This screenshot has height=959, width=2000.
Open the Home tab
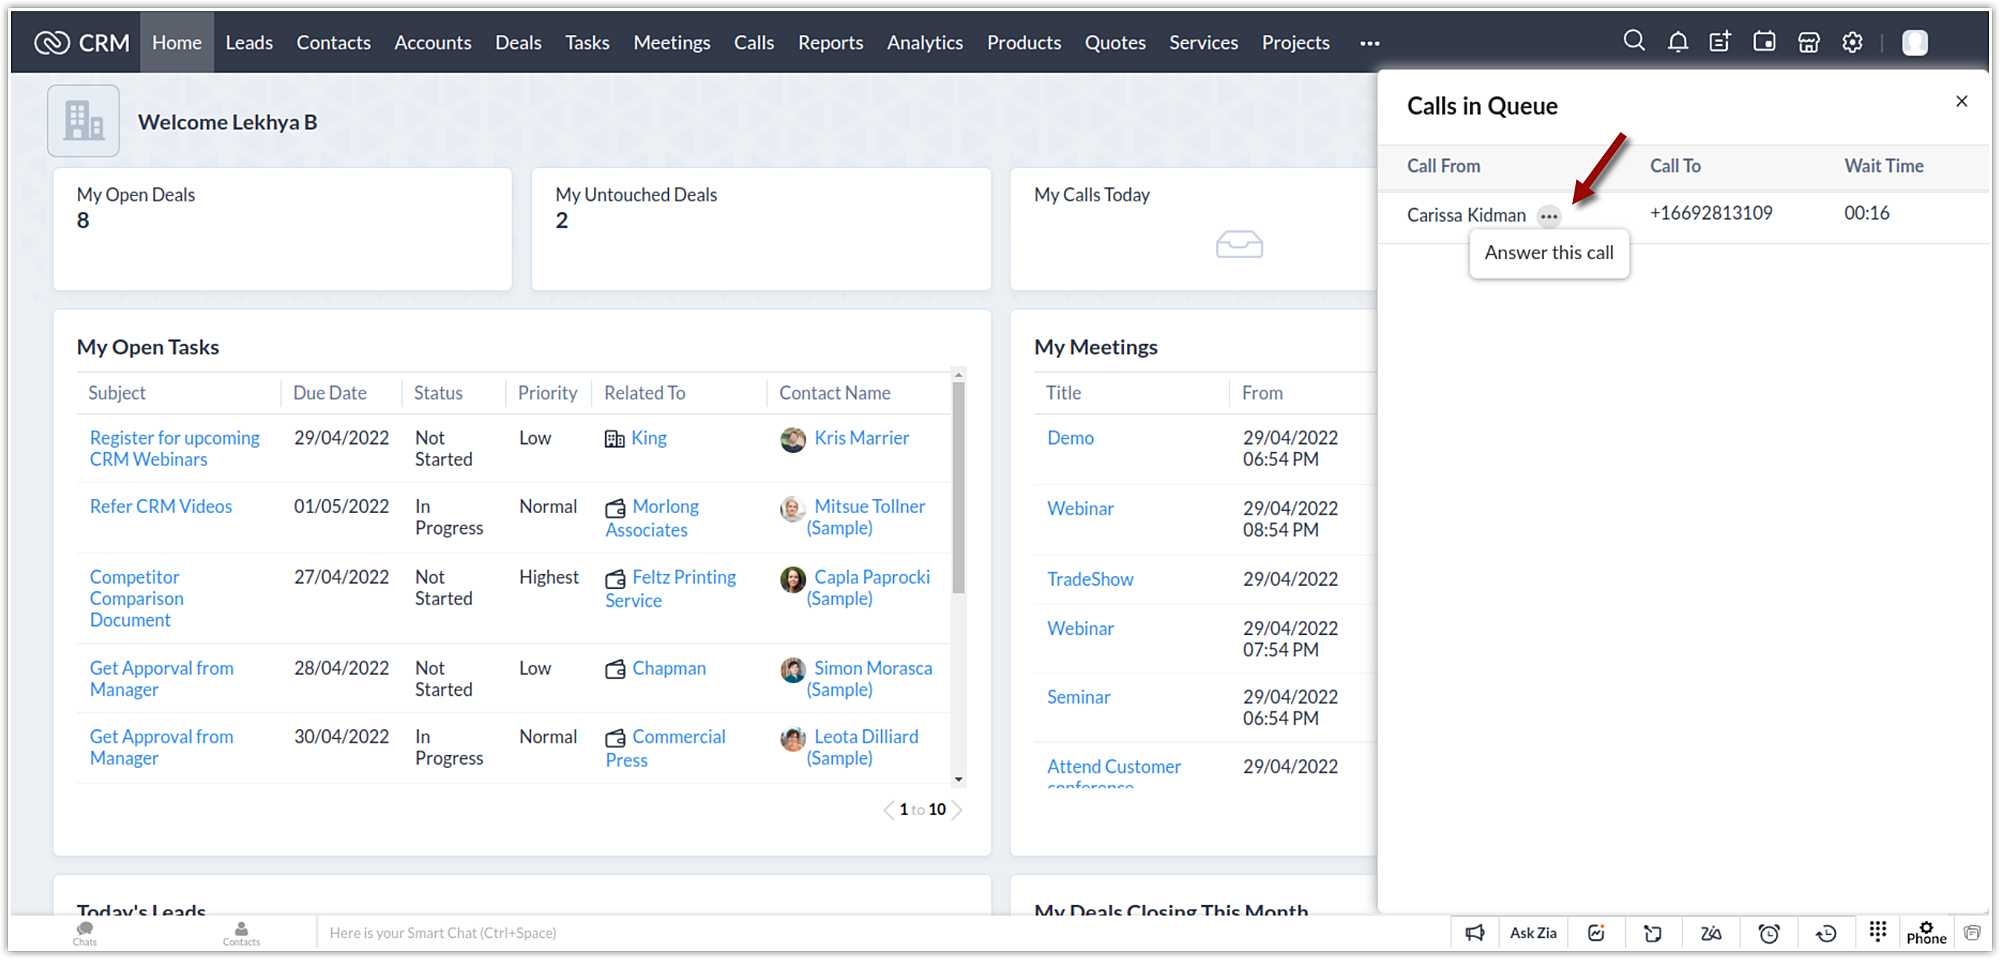(x=177, y=43)
